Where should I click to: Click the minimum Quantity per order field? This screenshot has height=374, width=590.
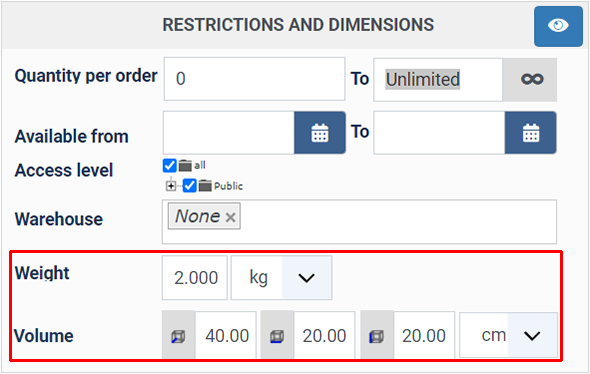[x=254, y=79]
